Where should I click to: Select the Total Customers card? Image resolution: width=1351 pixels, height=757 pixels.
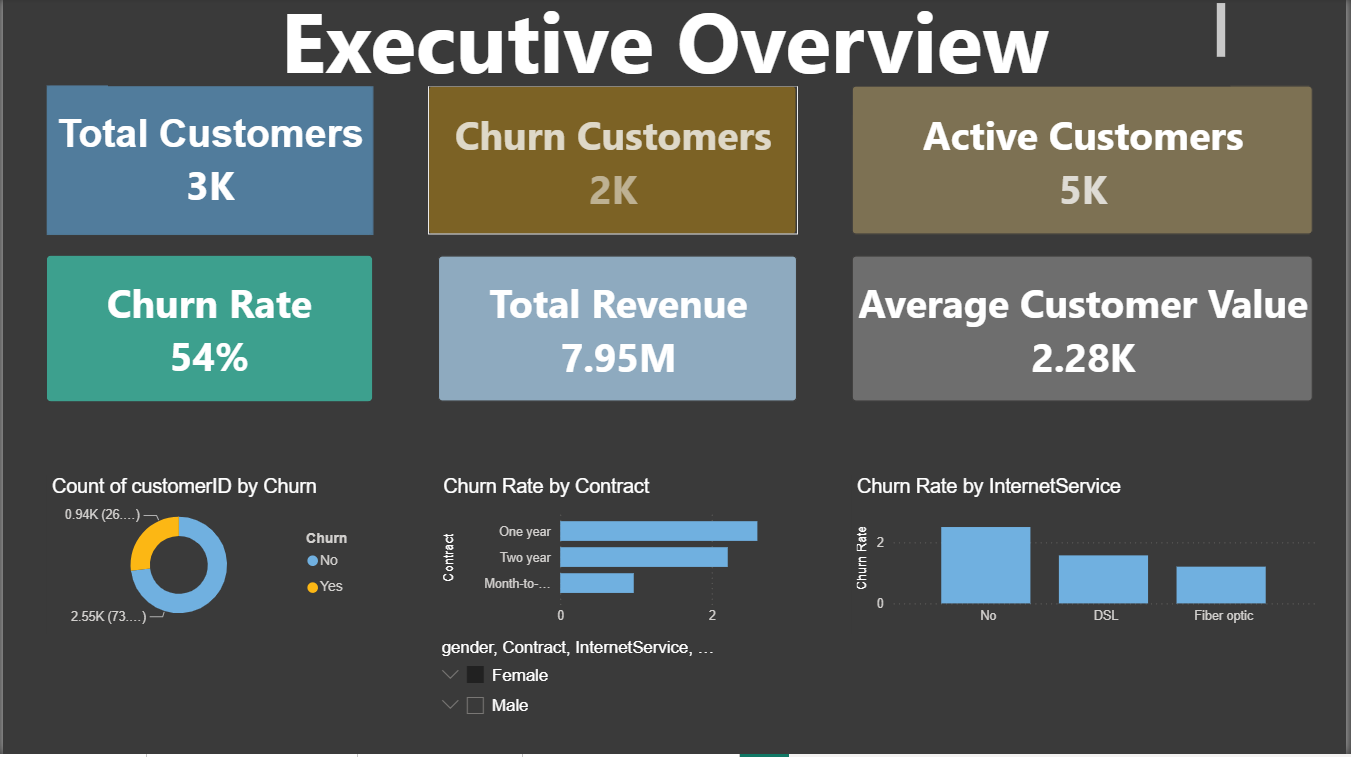pos(210,160)
